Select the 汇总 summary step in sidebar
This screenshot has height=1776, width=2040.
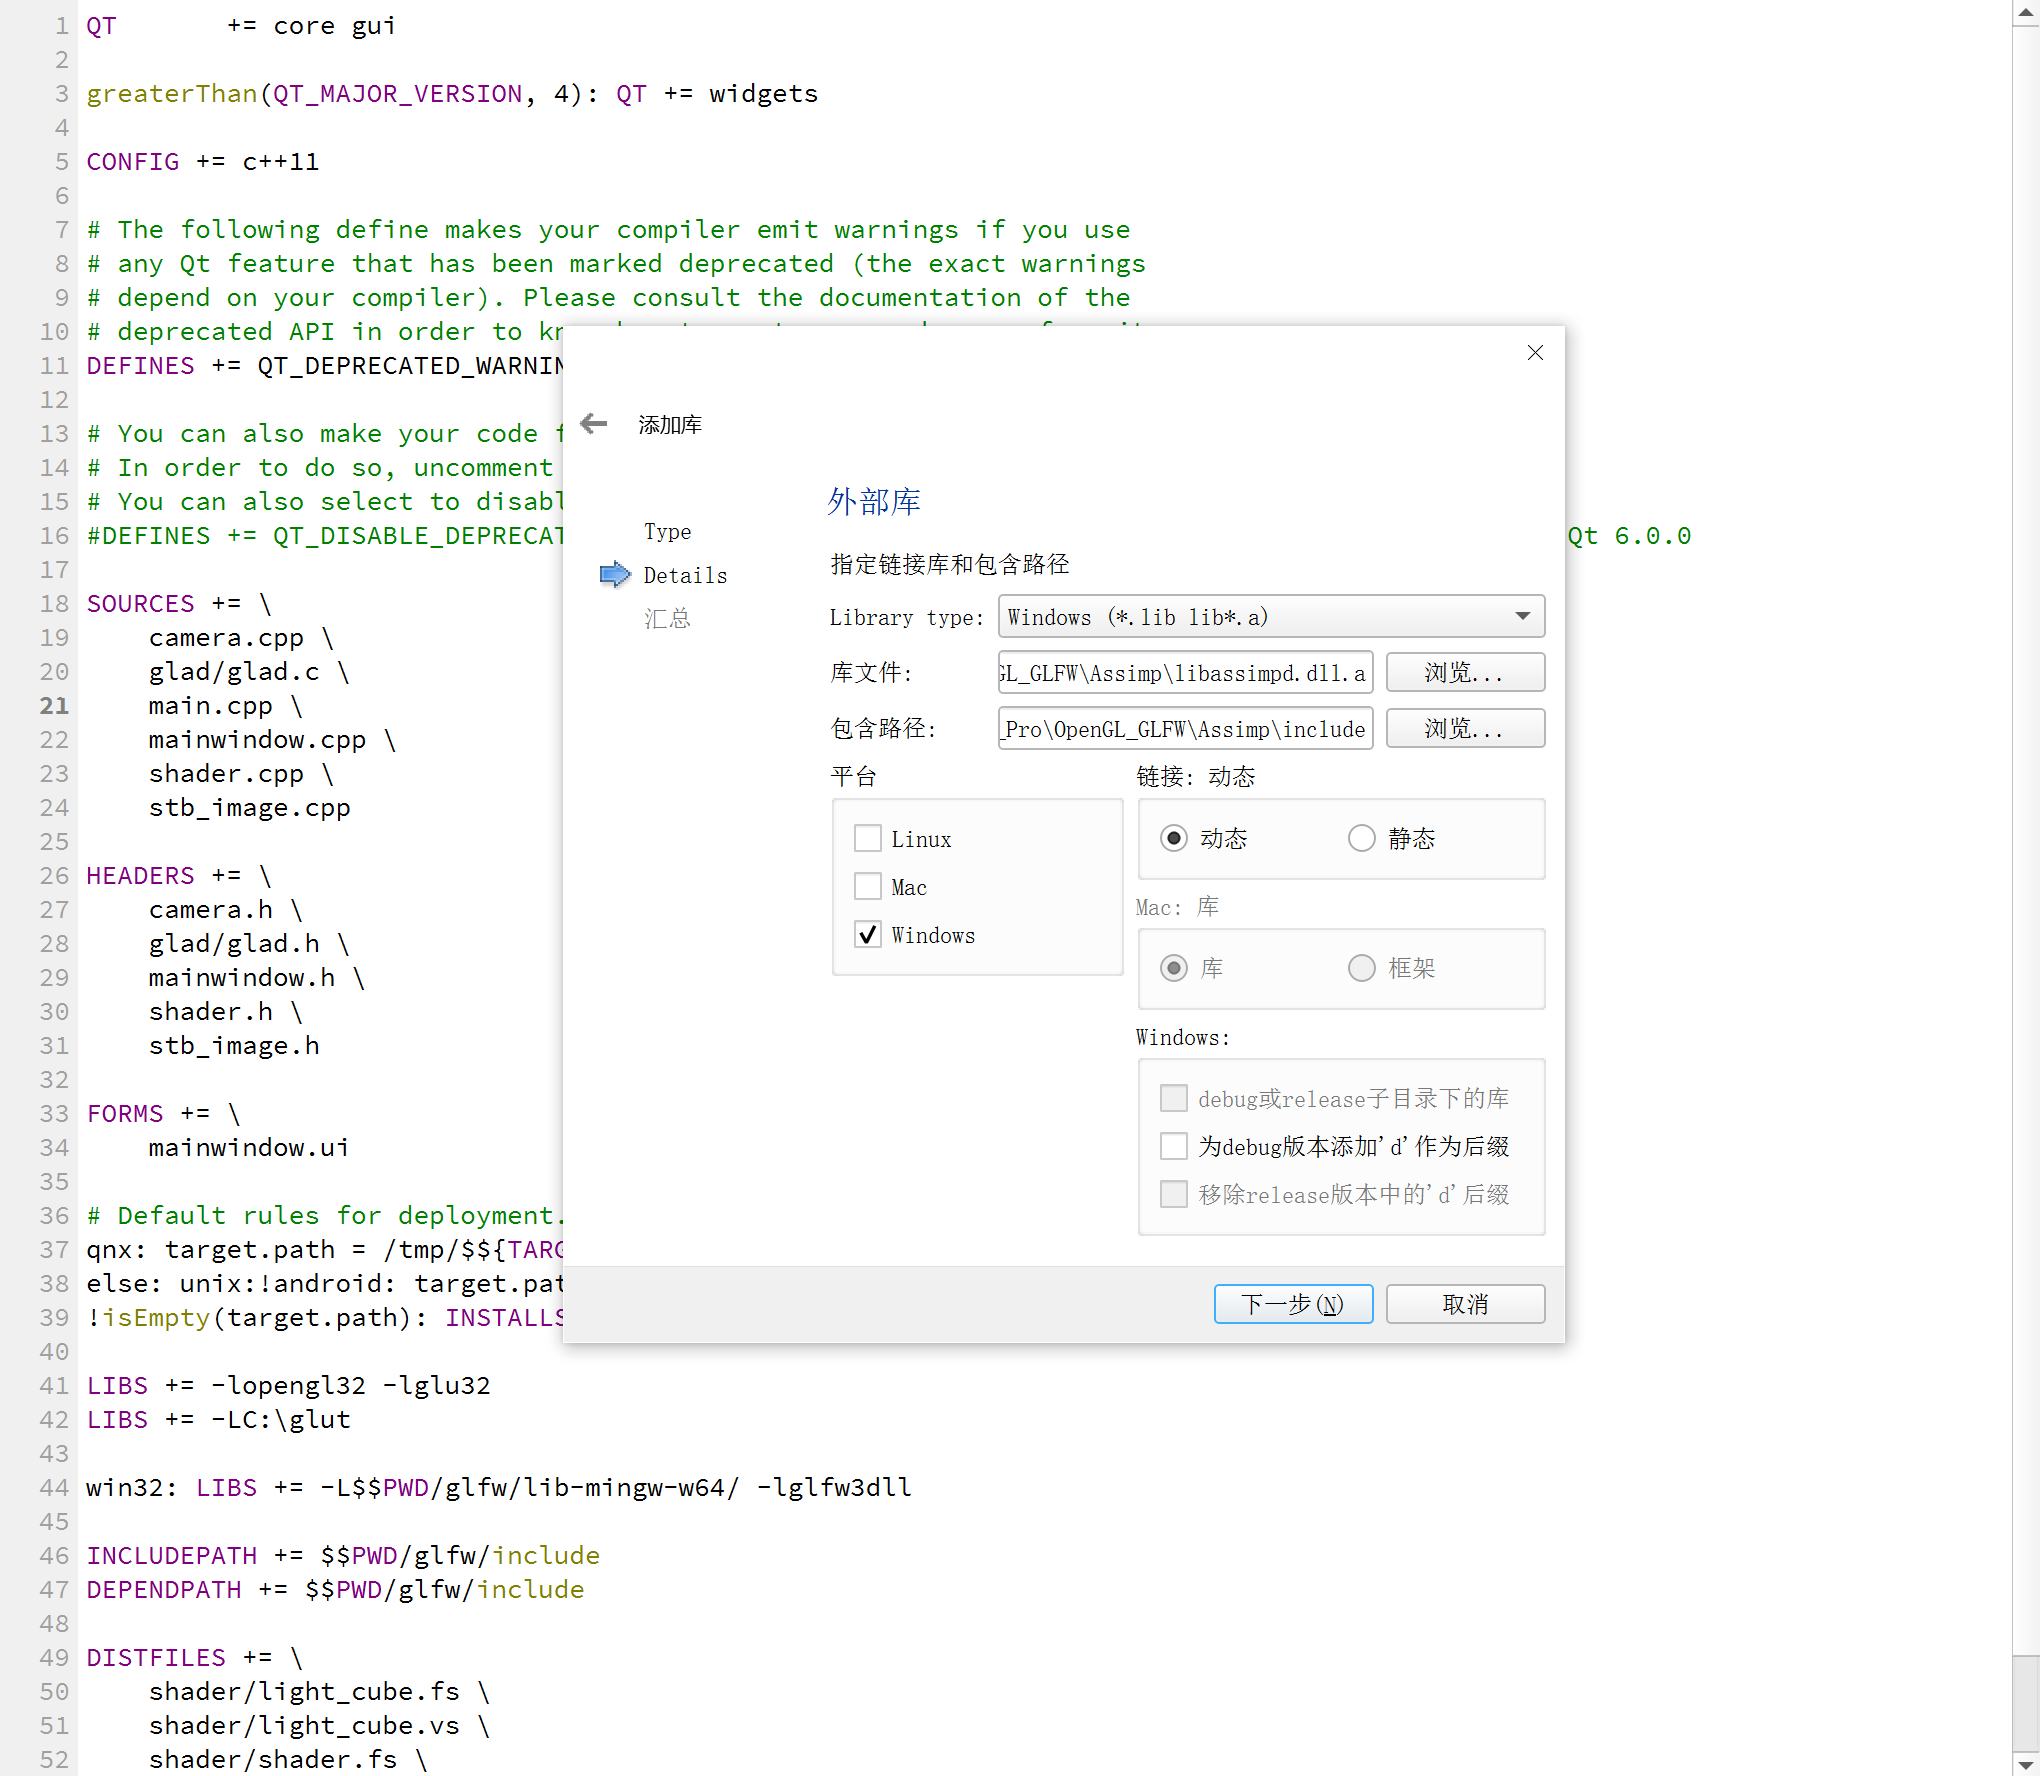coord(667,618)
